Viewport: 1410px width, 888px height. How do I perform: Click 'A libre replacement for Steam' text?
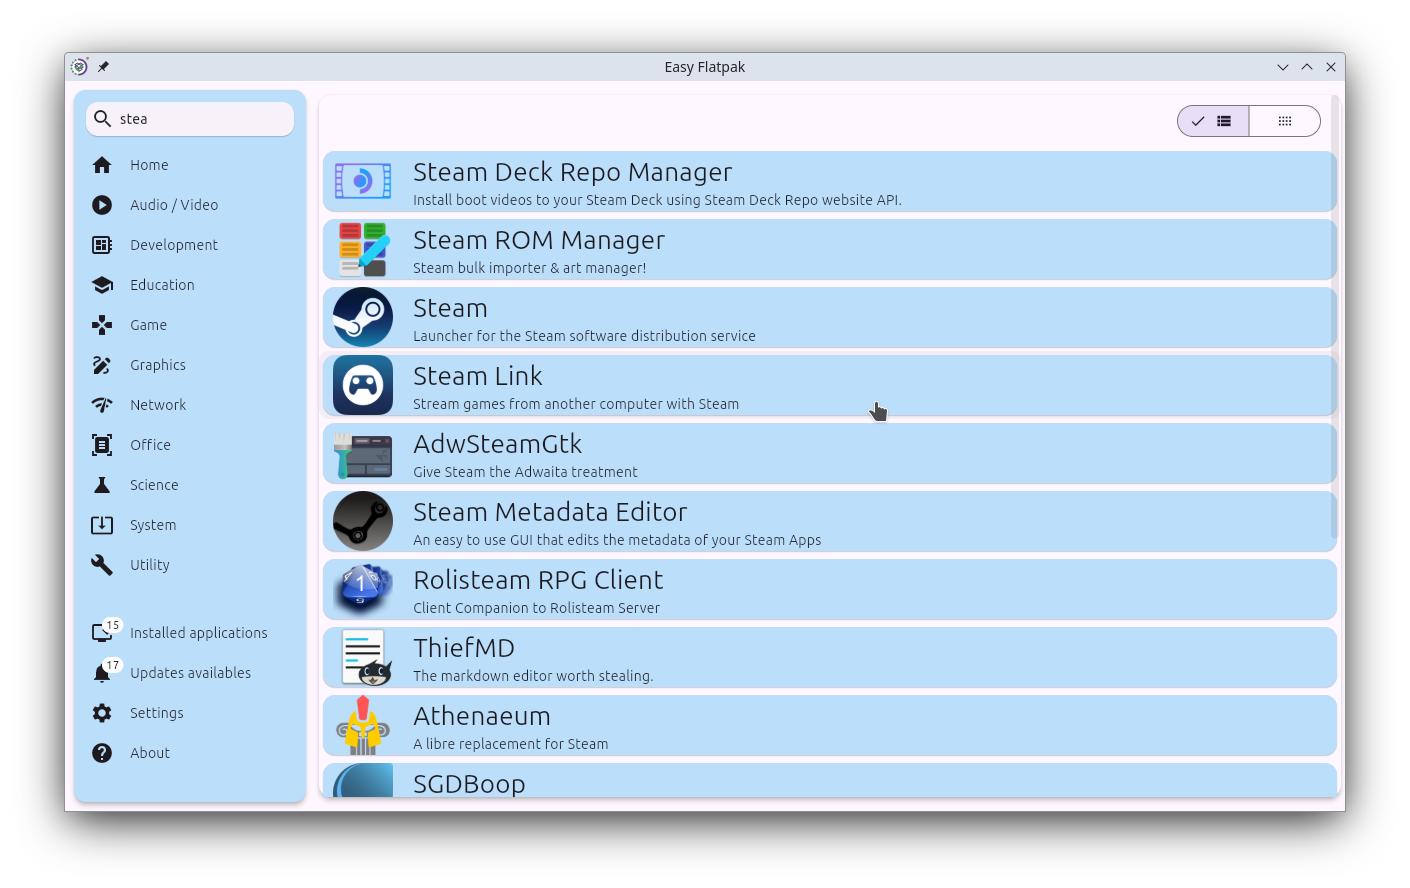point(510,744)
